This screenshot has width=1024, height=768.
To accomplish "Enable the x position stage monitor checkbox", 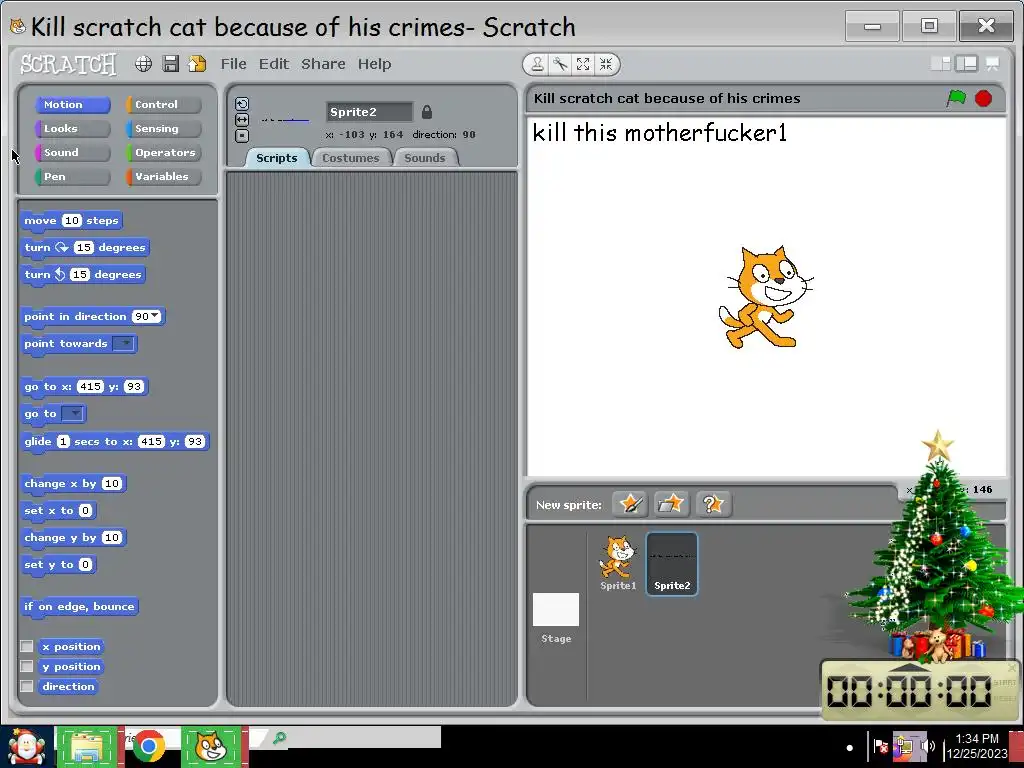I will pyautogui.click(x=27, y=646).
